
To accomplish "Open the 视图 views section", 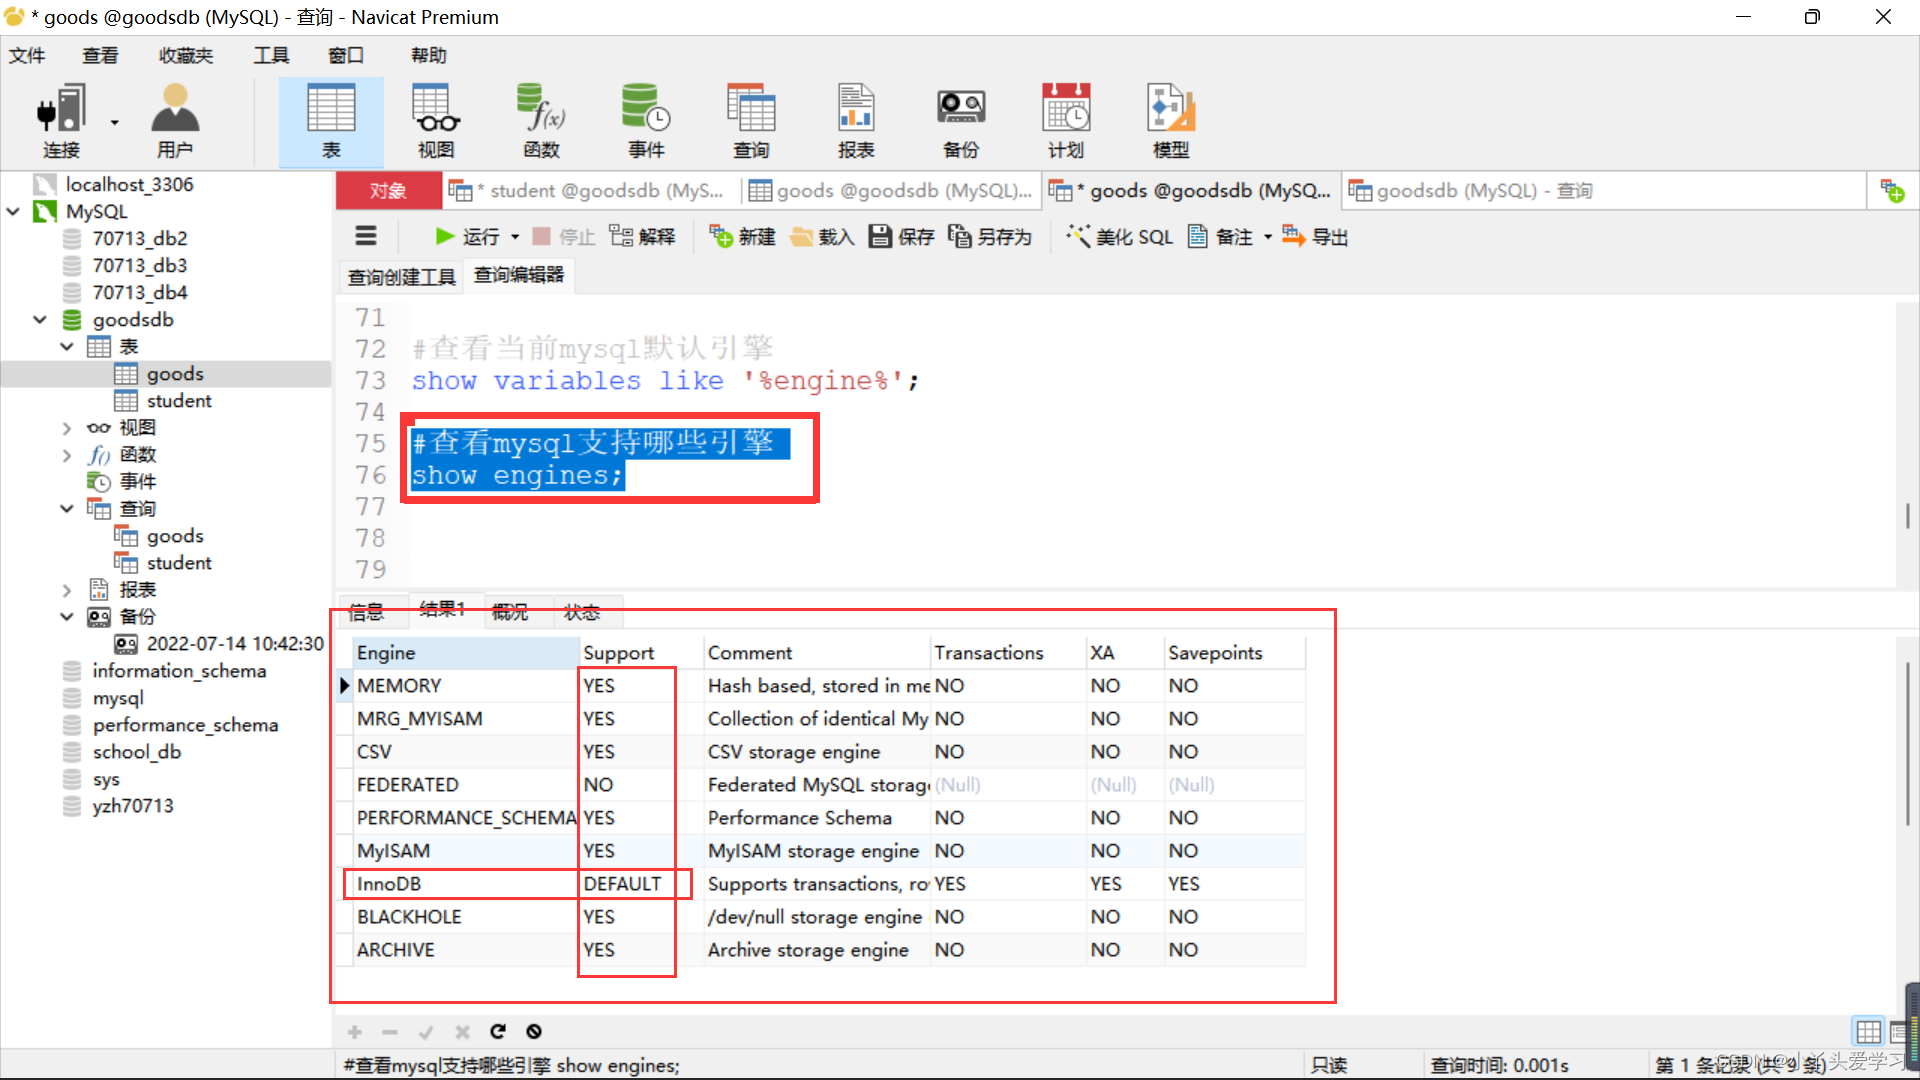I will click(x=436, y=121).
